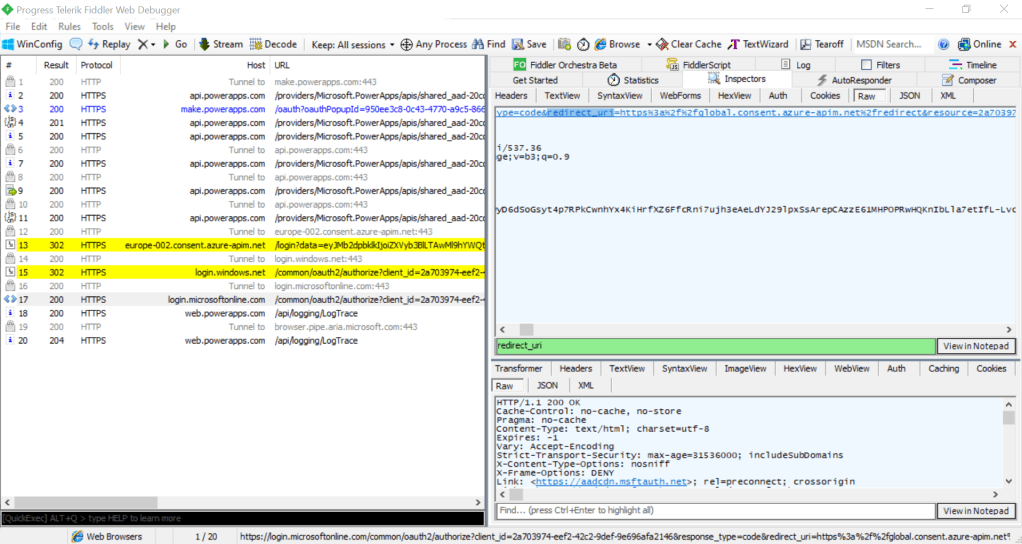Open Find sessions from the toolbar
This screenshot has height=544, width=1022.
pyautogui.click(x=489, y=44)
